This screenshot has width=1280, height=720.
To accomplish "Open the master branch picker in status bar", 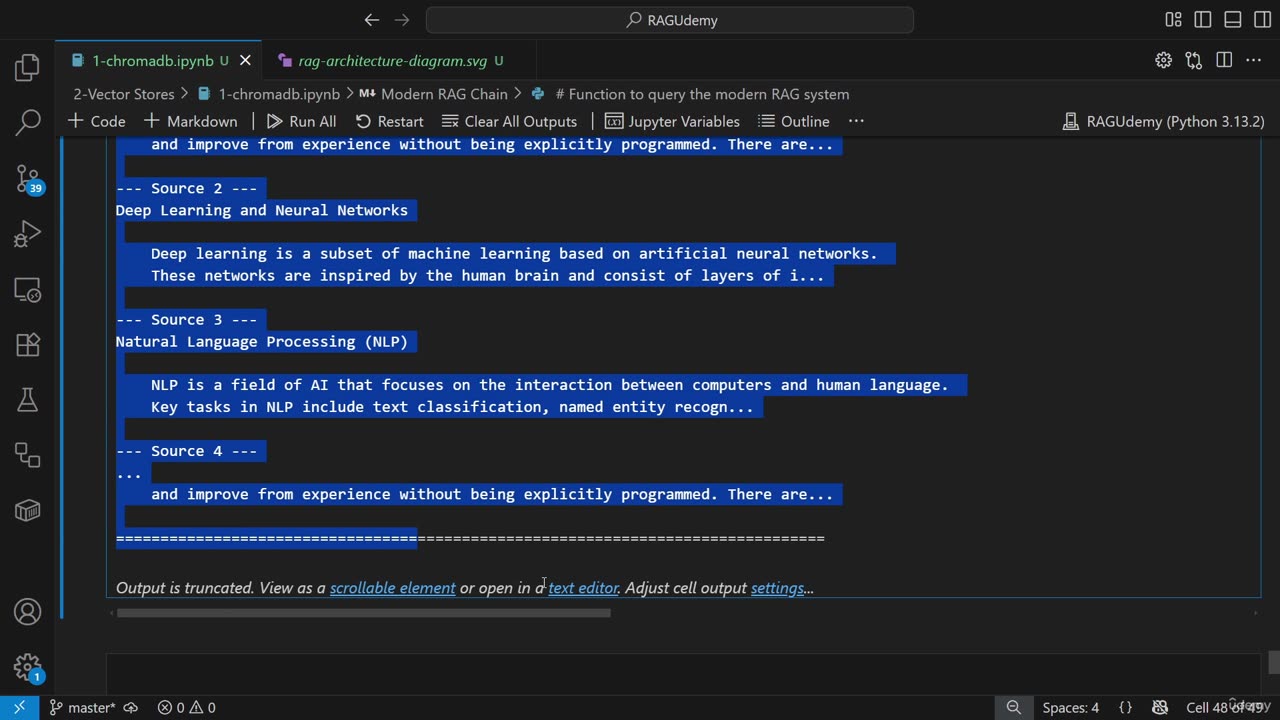I will pos(82,707).
